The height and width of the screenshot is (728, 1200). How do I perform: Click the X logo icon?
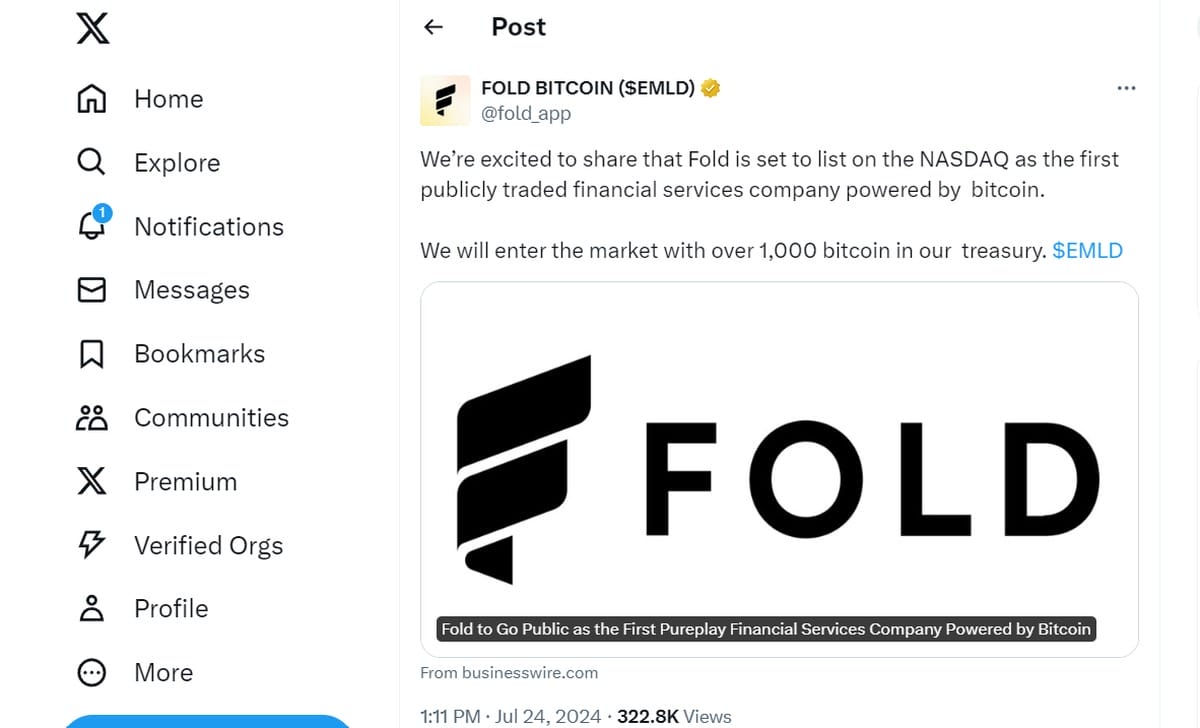[92, 27]
